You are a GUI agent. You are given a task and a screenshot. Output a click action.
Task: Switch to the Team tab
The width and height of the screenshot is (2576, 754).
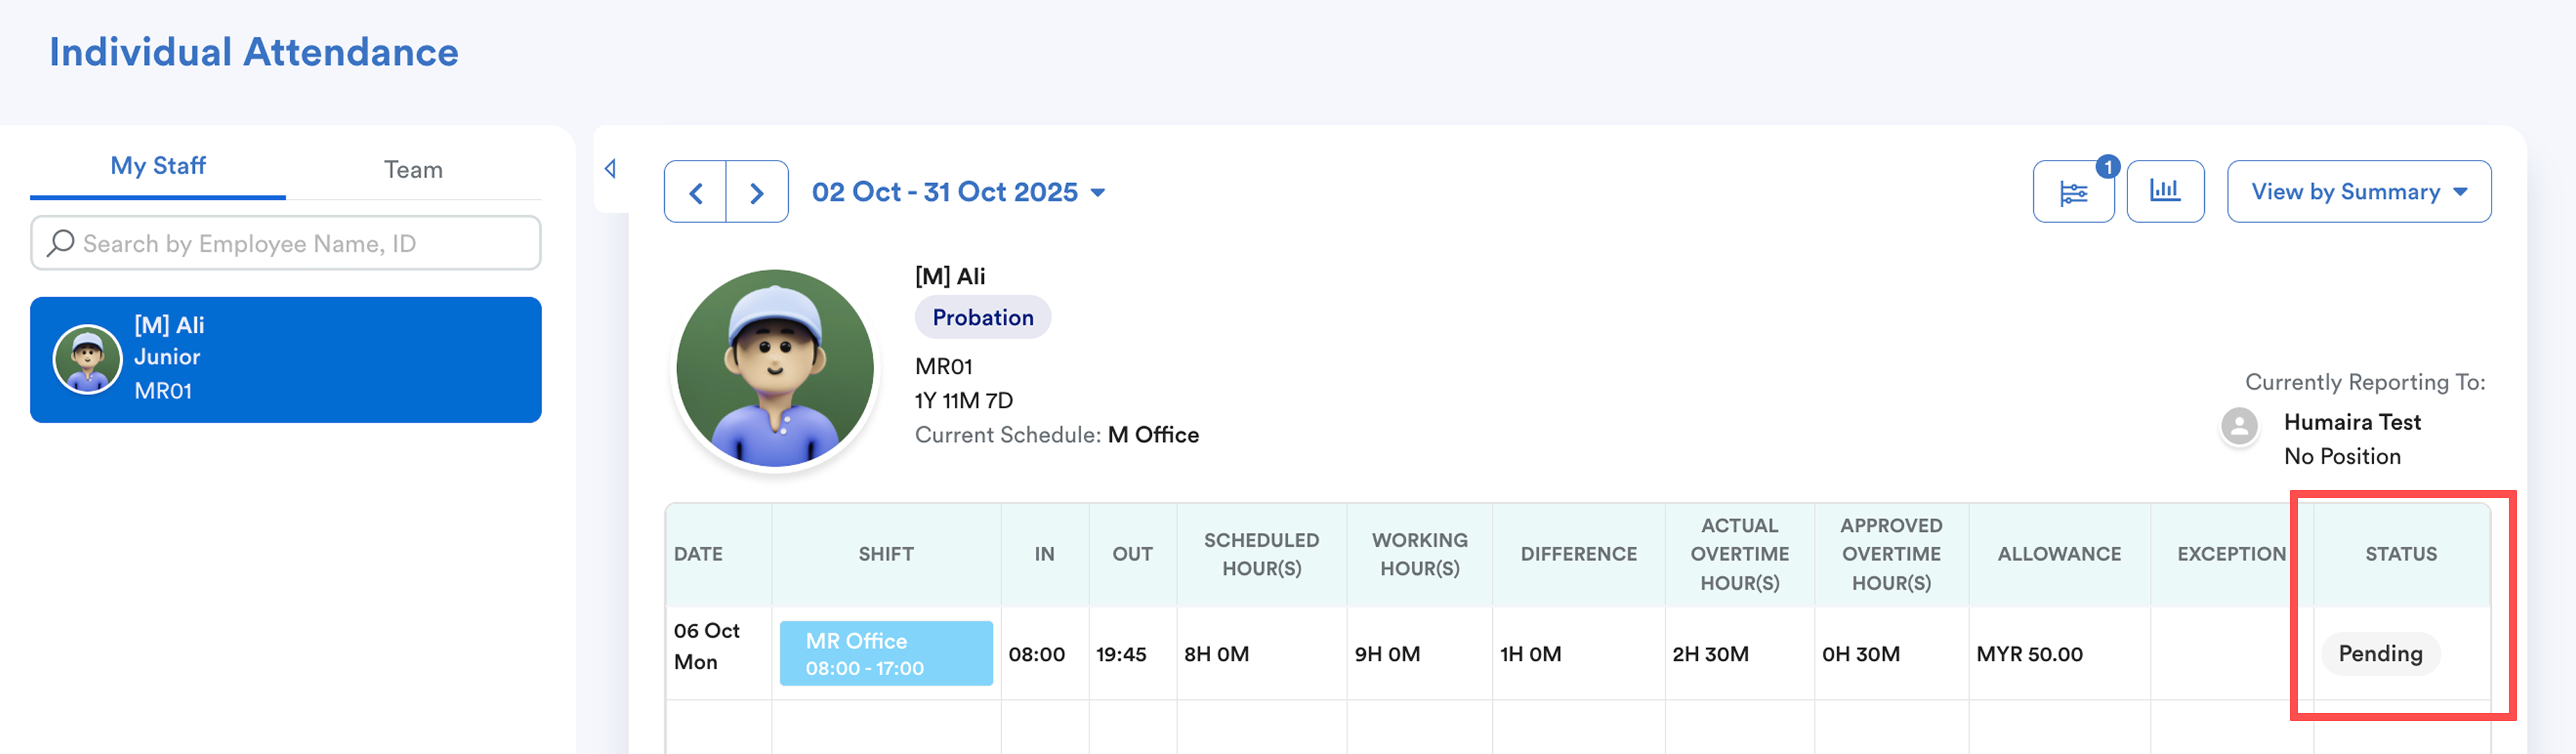click(413, 169)
